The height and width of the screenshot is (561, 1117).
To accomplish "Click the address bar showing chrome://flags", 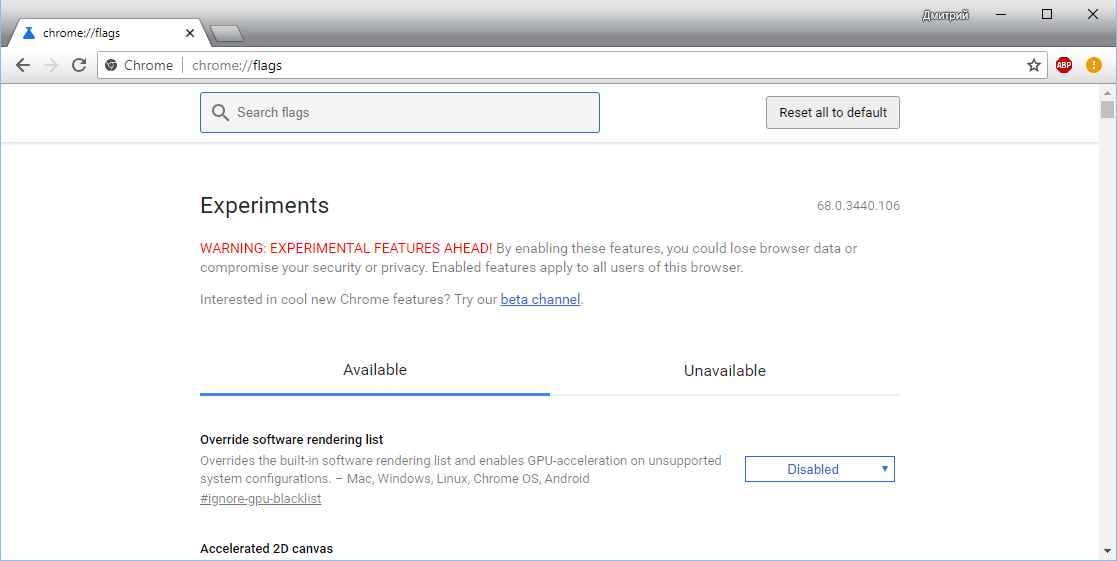I will coord(600,65).
